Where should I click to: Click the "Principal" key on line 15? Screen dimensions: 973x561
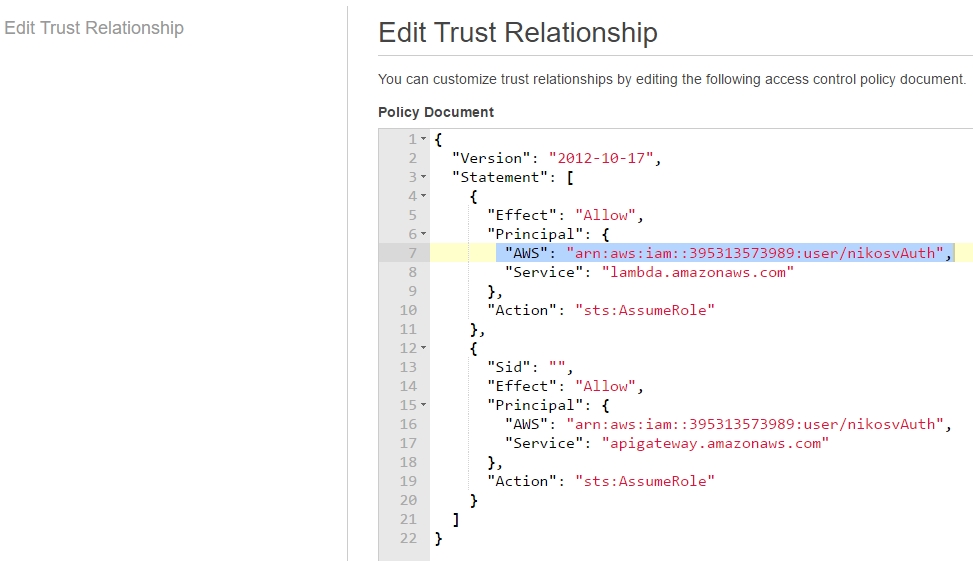tap(535, 405)
